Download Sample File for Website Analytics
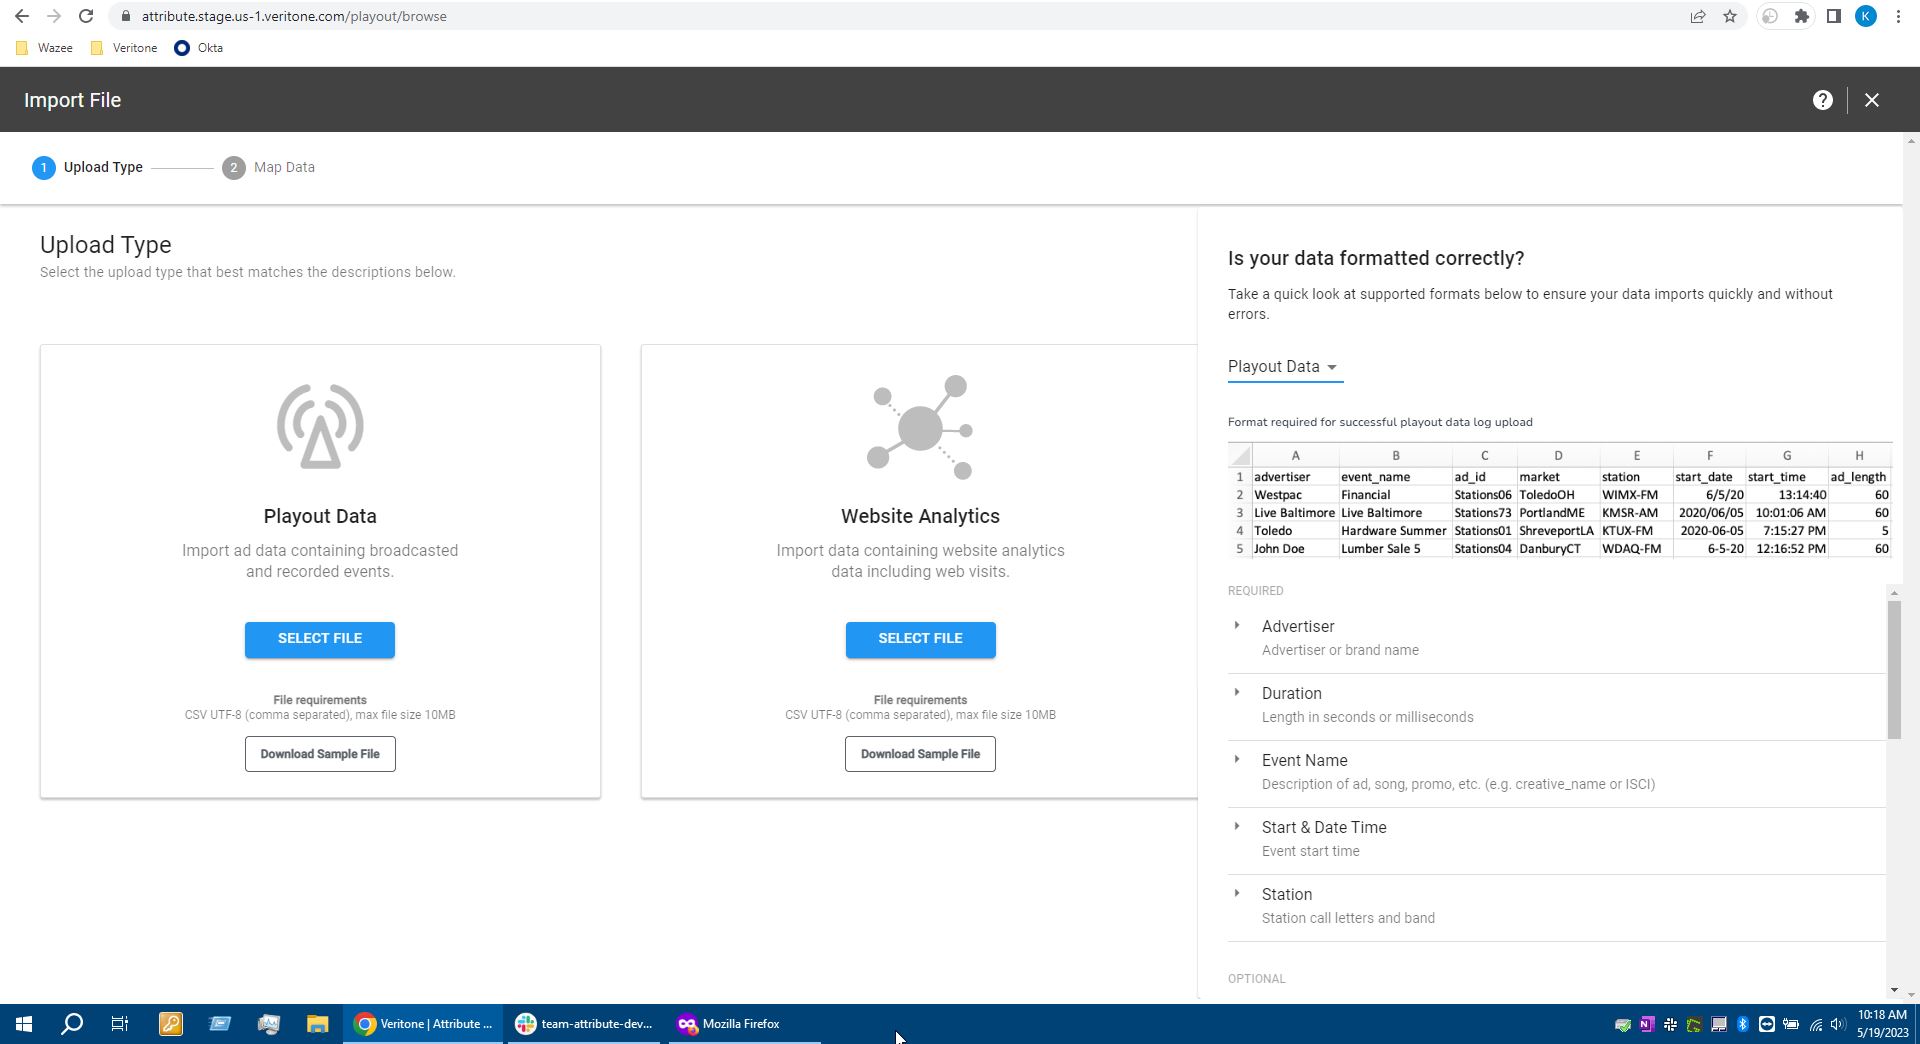 pyautogui.click(x=920, y=754)
